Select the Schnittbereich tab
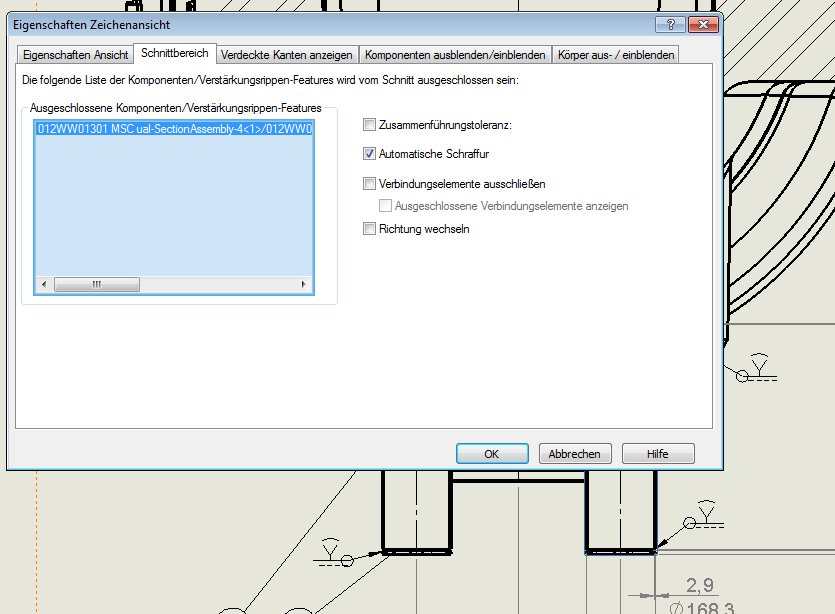The image size is (835, 614). click(x=175, y=53)
